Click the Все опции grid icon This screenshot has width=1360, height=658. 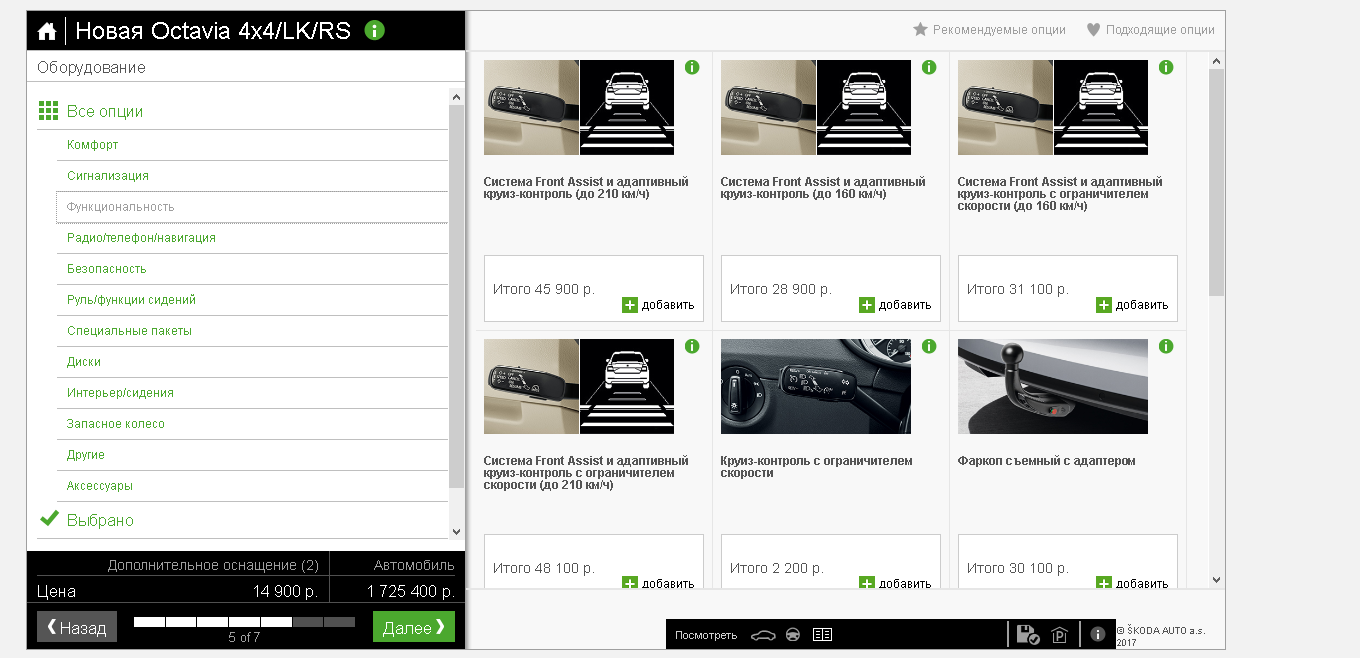tap(48, 111)
